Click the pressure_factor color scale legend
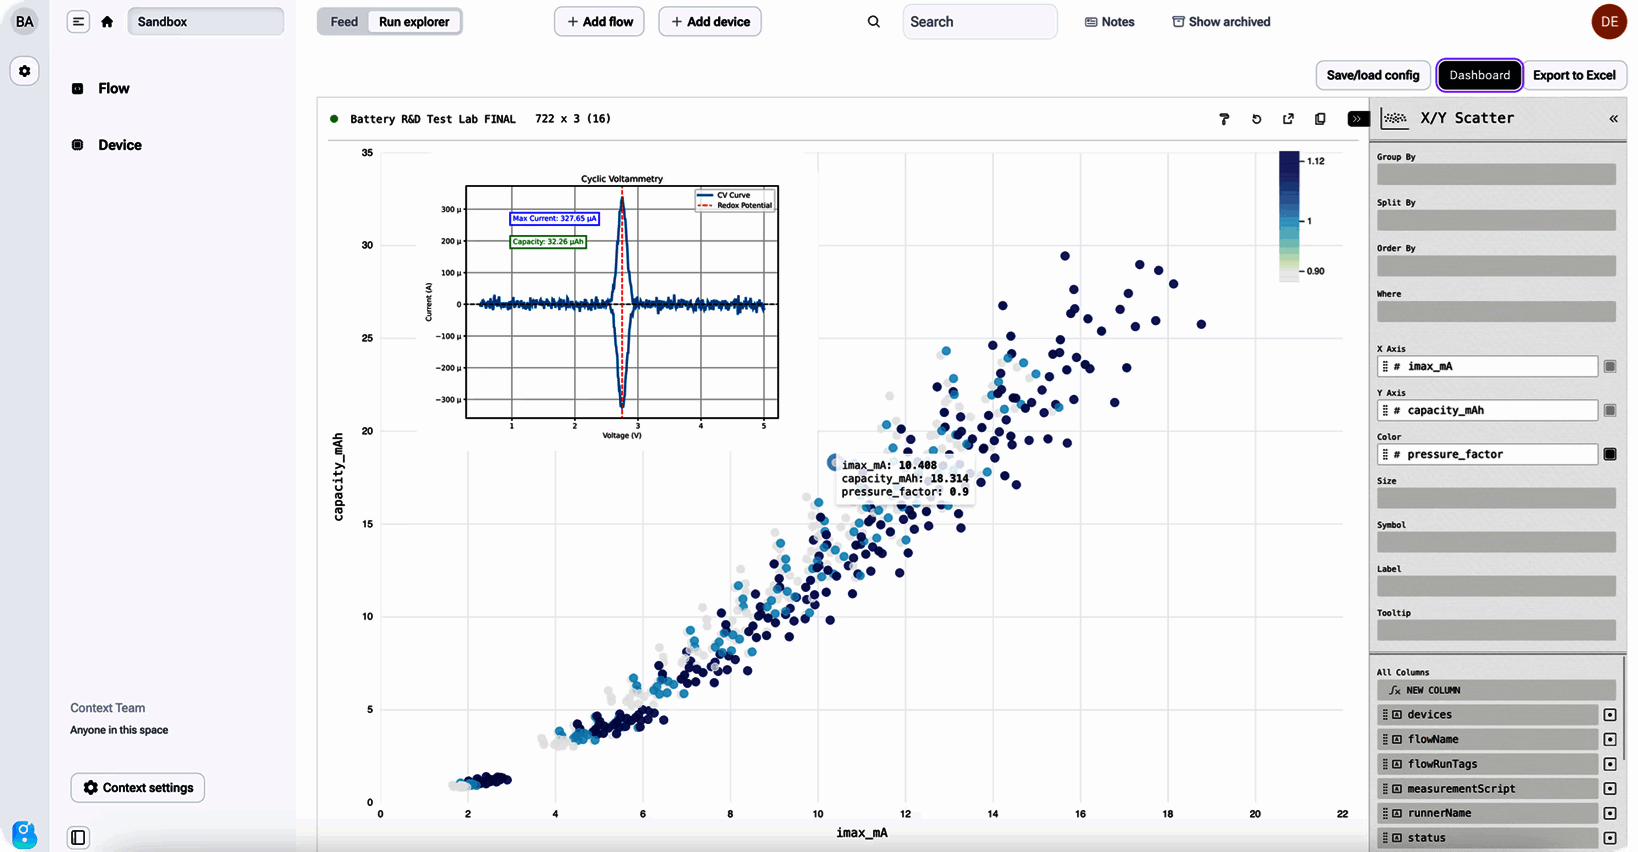This screenshot has height=852, width=1638. [1301, 216]
